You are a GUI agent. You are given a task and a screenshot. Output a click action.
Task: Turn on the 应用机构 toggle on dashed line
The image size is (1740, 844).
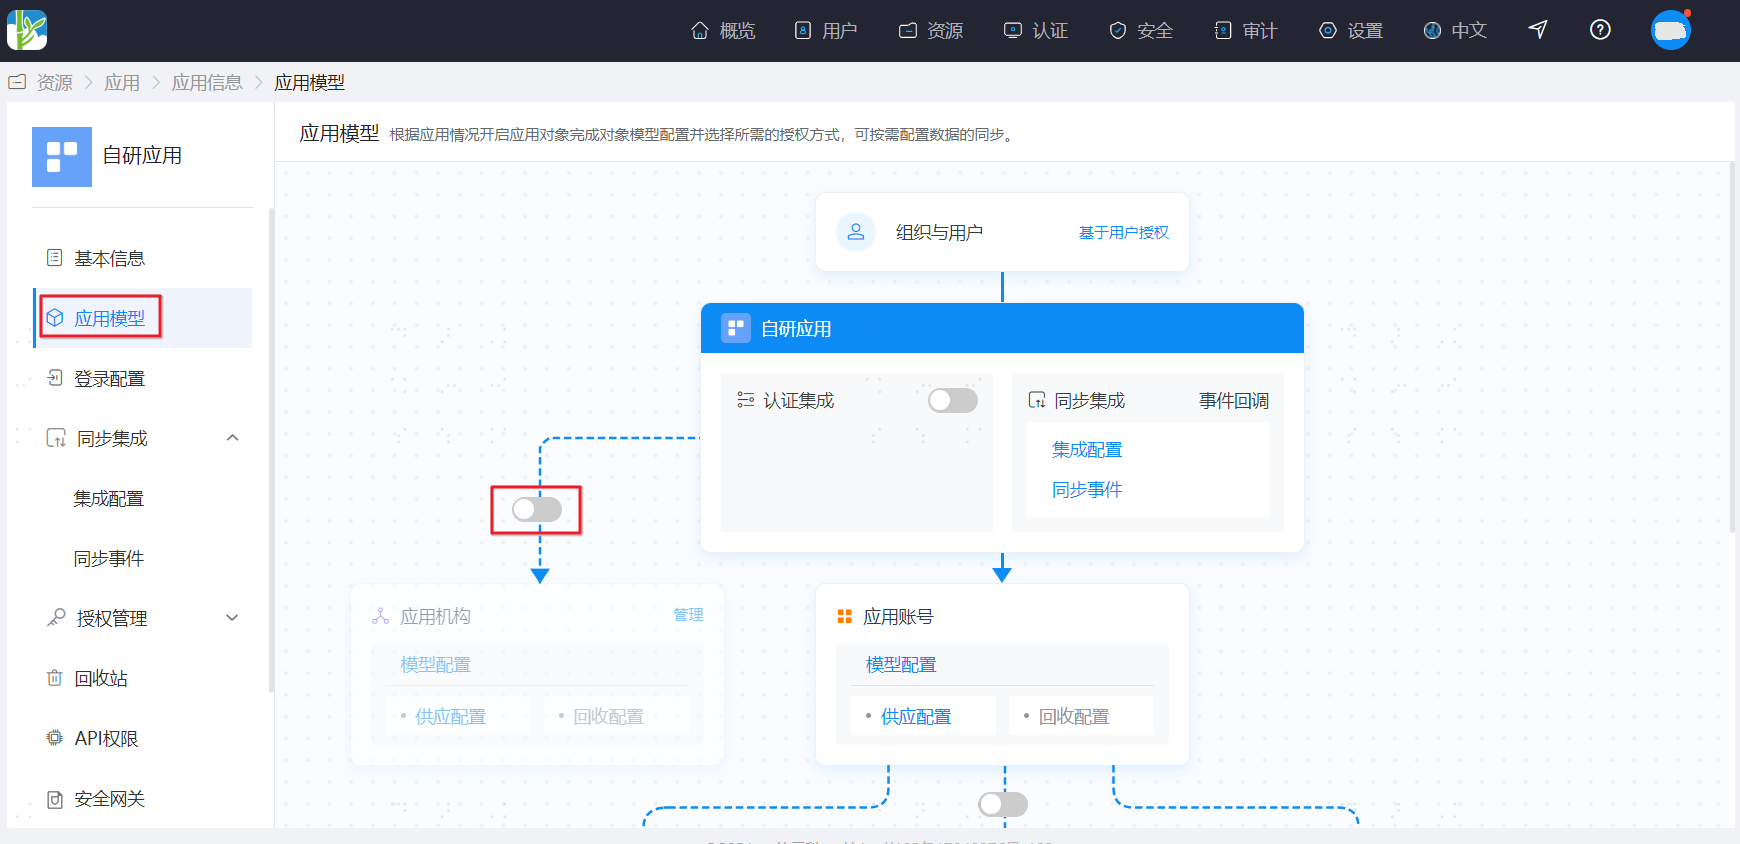[x=537, y=510]
